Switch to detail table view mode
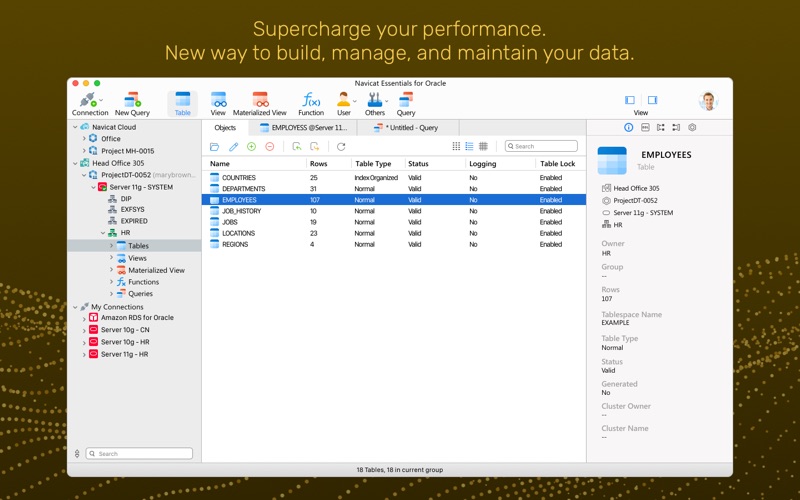The height and width of the screenshot is (500, 800). click(483, 146)
